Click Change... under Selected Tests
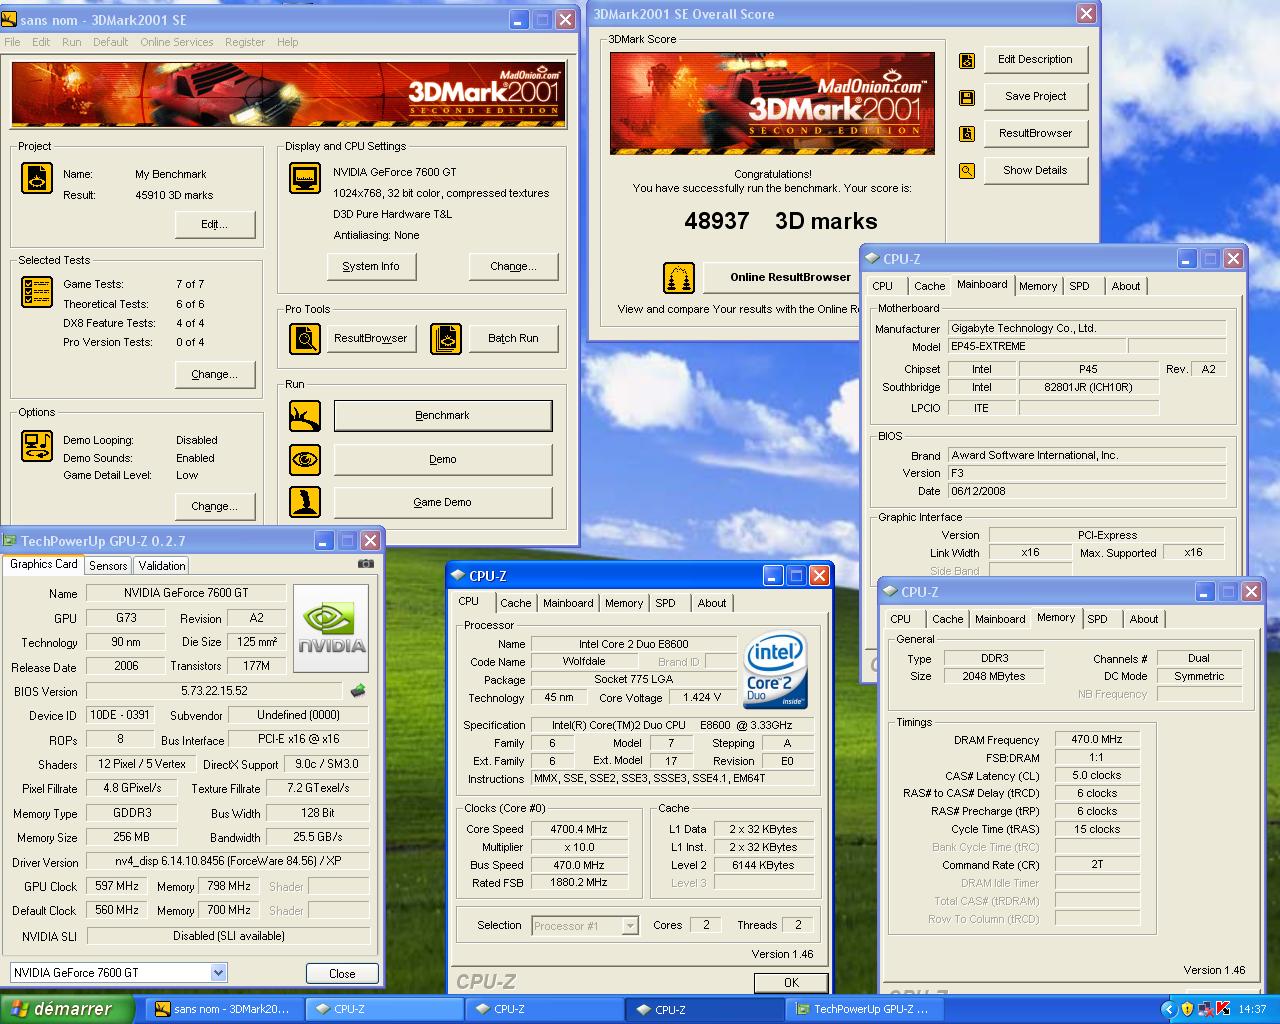Viewport: 1280px width, 1024px height. (214, 374)
